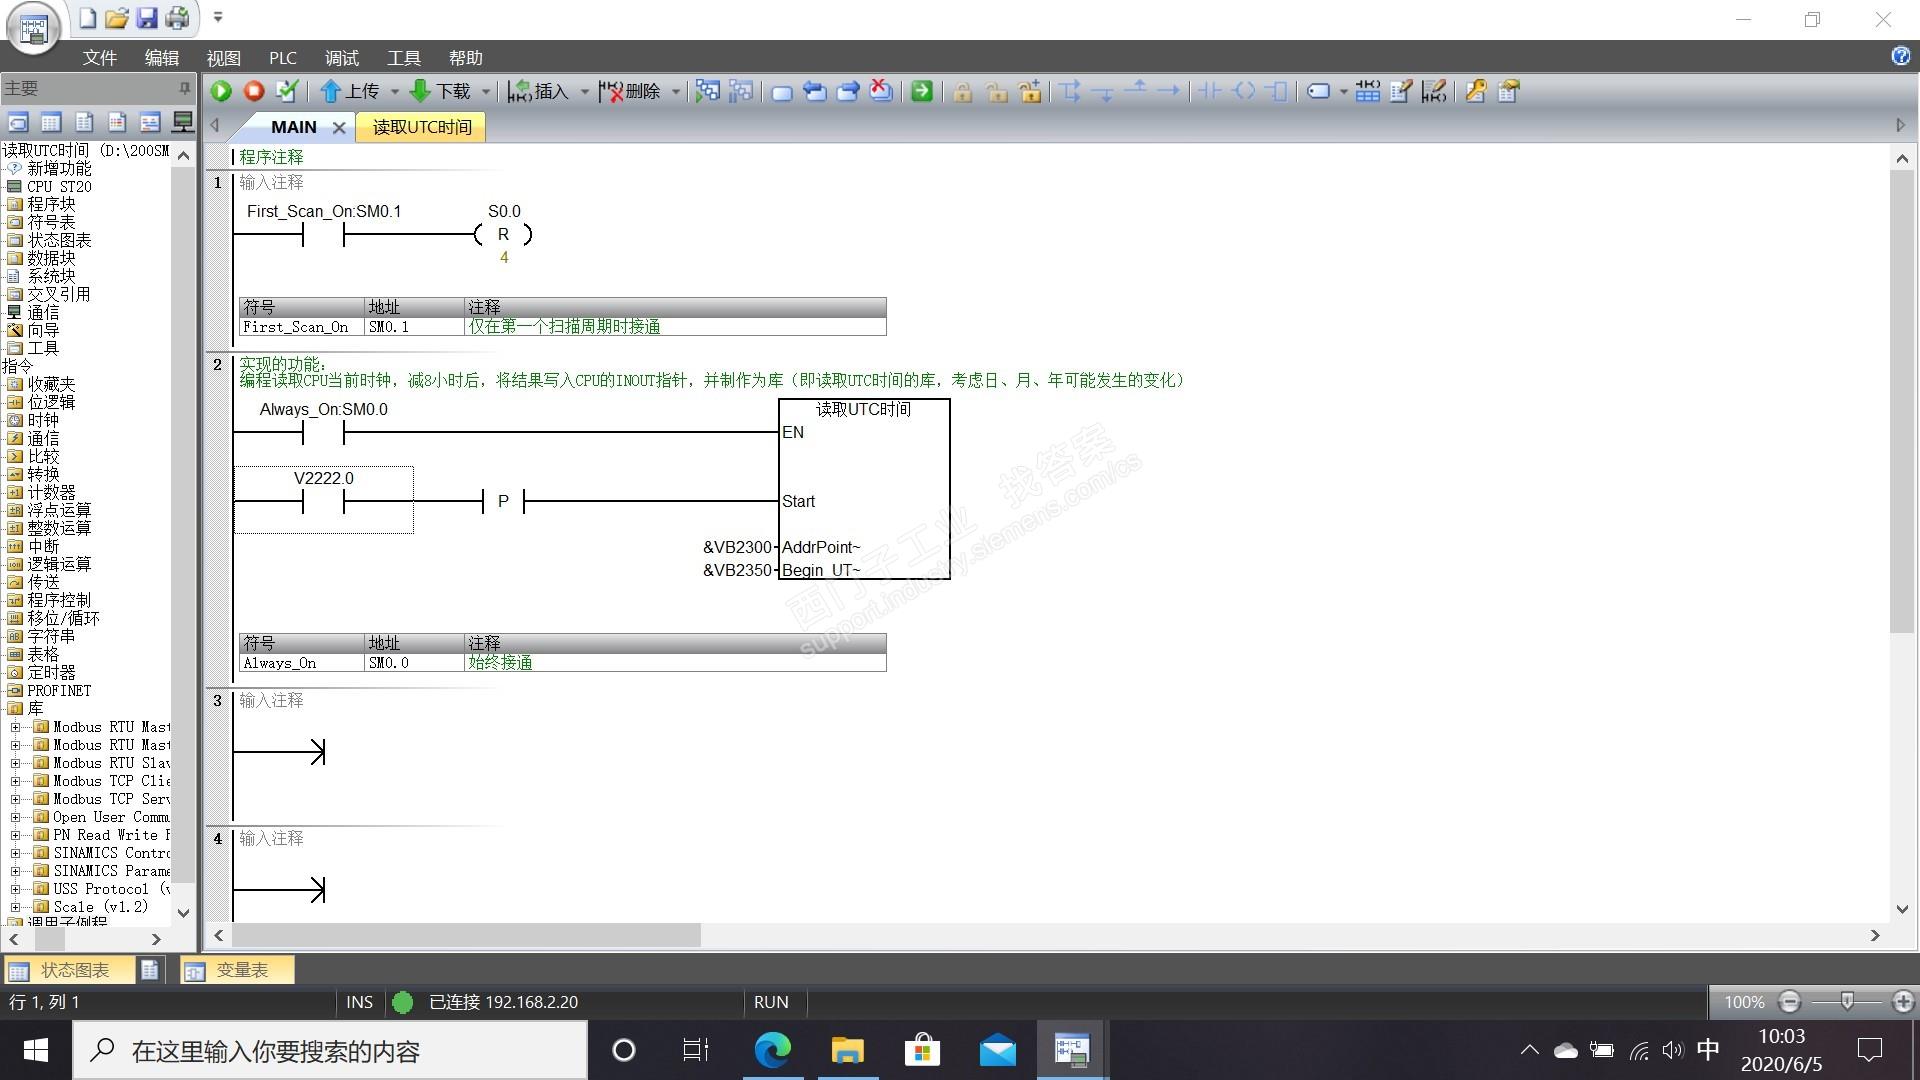The height and width of the screenshot is (1080, 1920).
Task: Click the save disk icon in title bar
Action: tap(147, 17)
